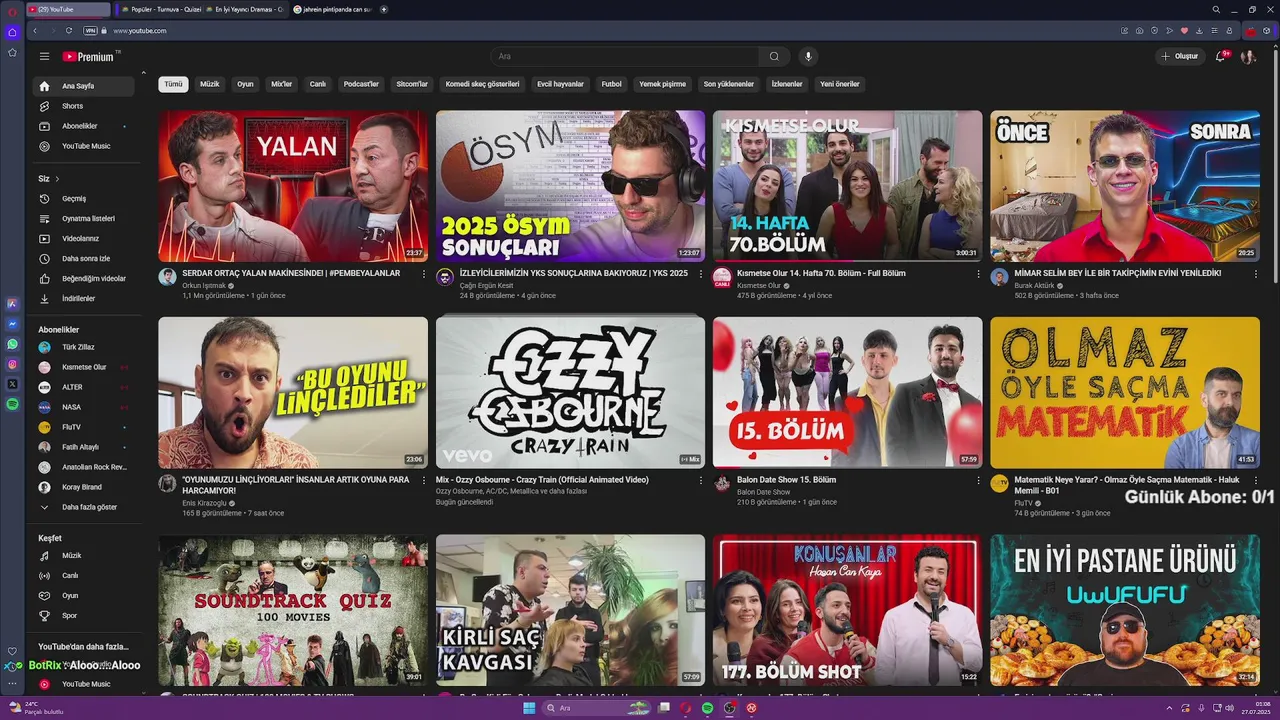
Task: Click the YouTube Premium logo
Action: coord(89,57)
